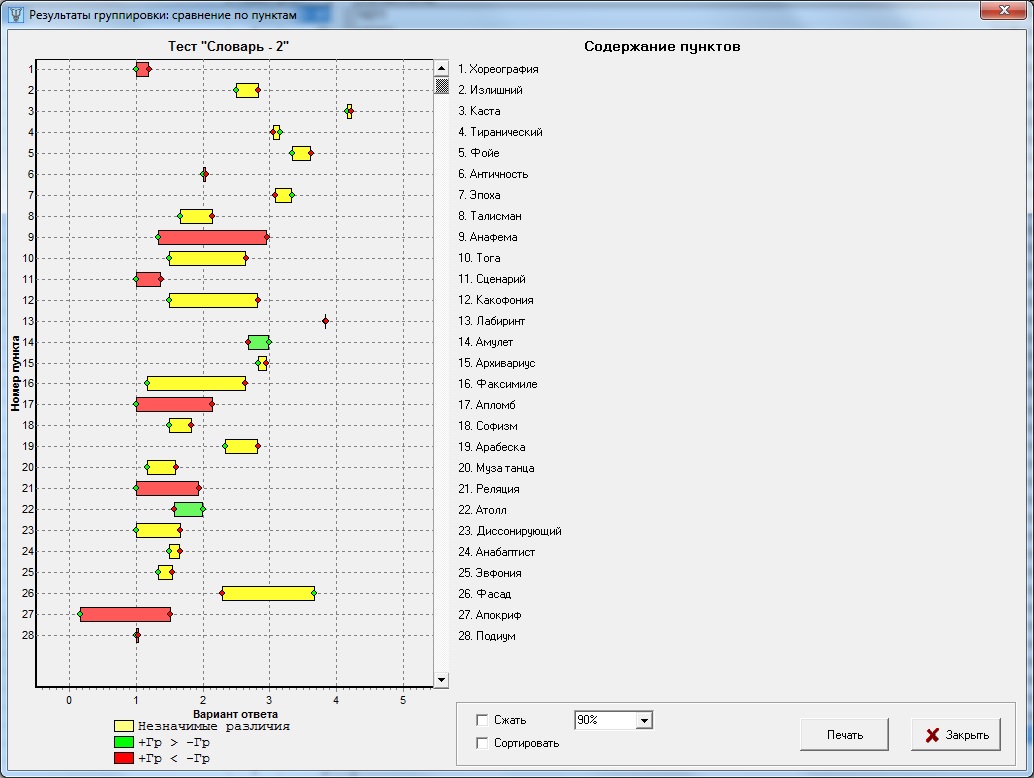Select list entry 13. Лабиринт
This screenshot has width=1034, height=778.
tap(491, 321)
